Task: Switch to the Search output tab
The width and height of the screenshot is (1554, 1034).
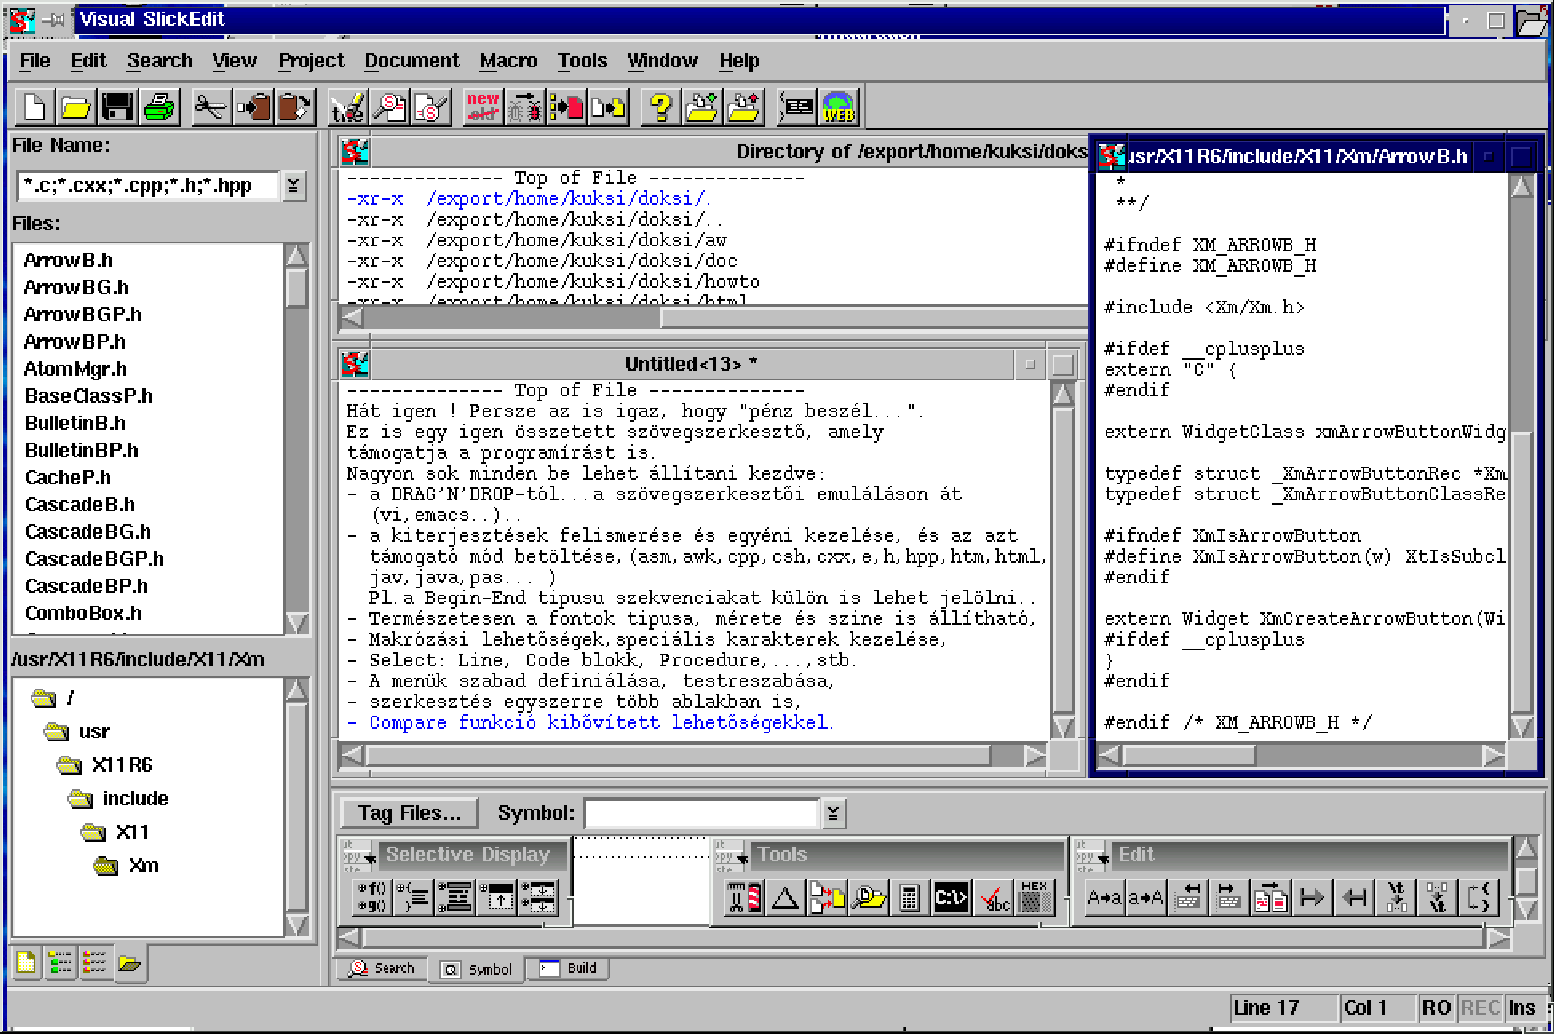Action: click(x=383, y=968)
